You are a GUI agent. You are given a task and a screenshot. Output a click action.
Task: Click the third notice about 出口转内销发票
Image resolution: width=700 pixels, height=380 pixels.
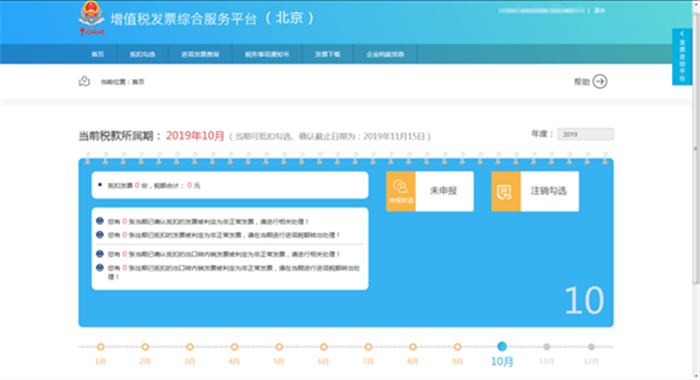pos(224,254)
